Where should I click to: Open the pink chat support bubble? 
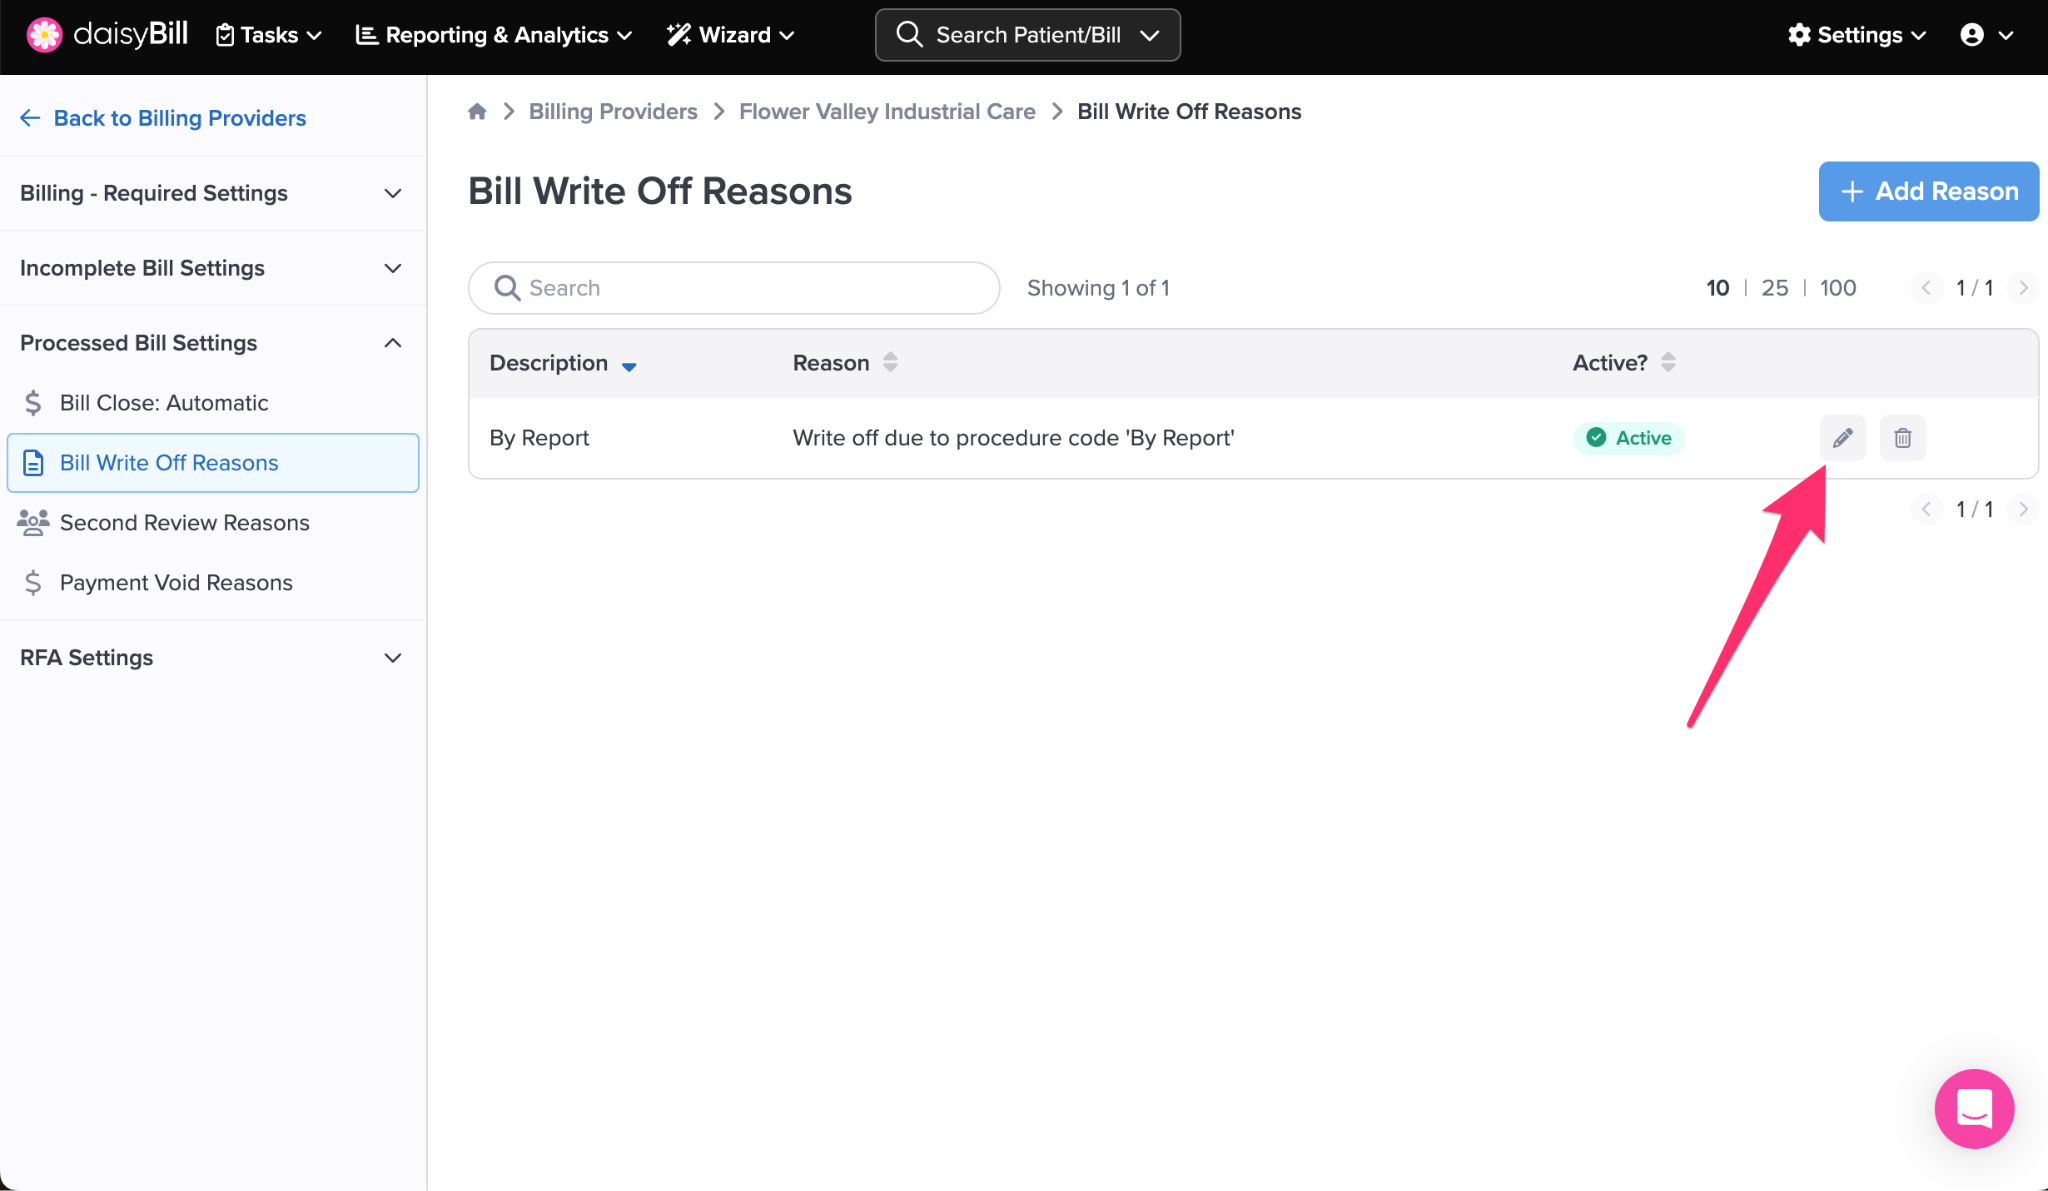pos(1974,1108)
